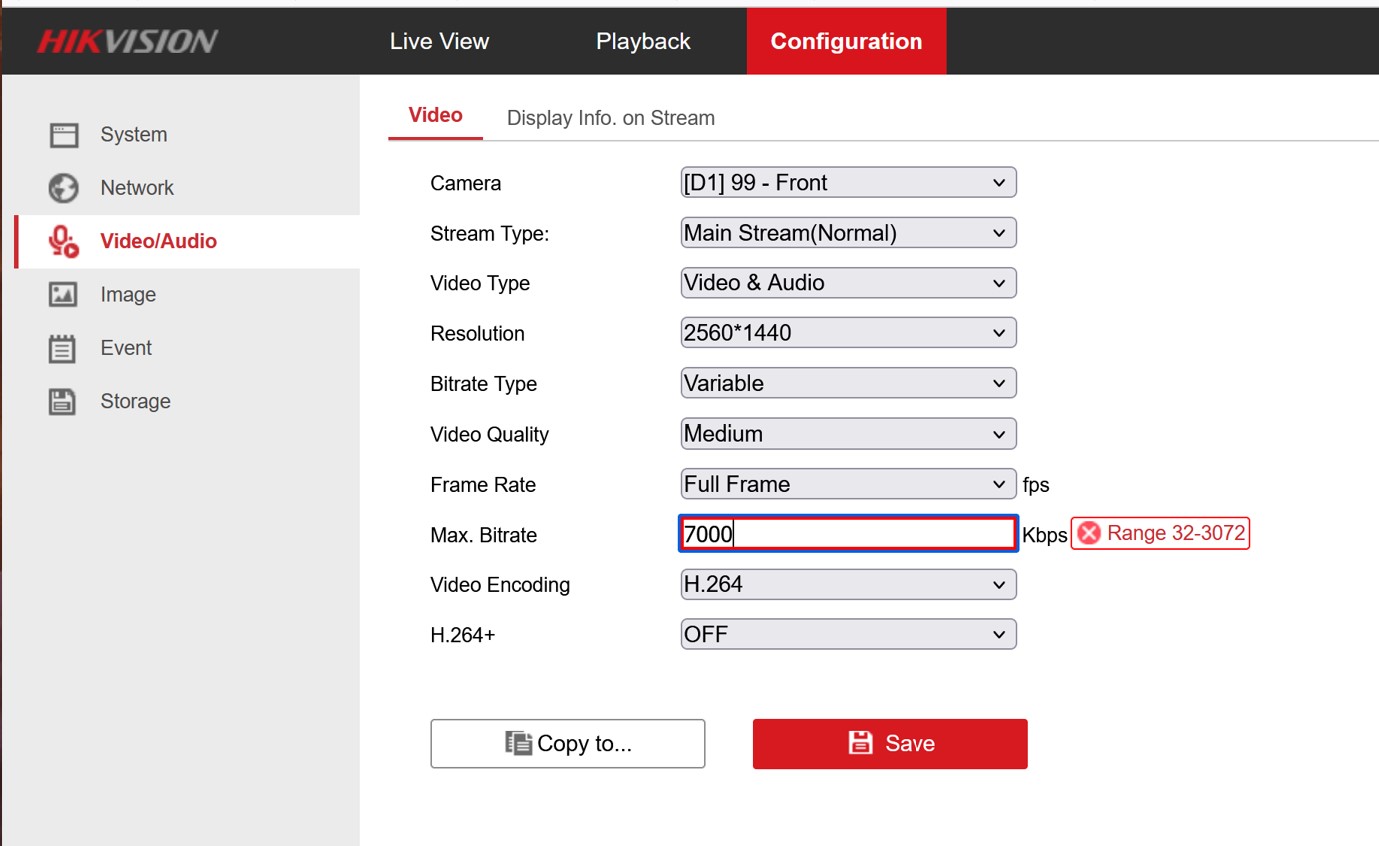Open the Camera dropdown
The image size is (1379, 846).
pyautogui.click(x=847, y=183)
